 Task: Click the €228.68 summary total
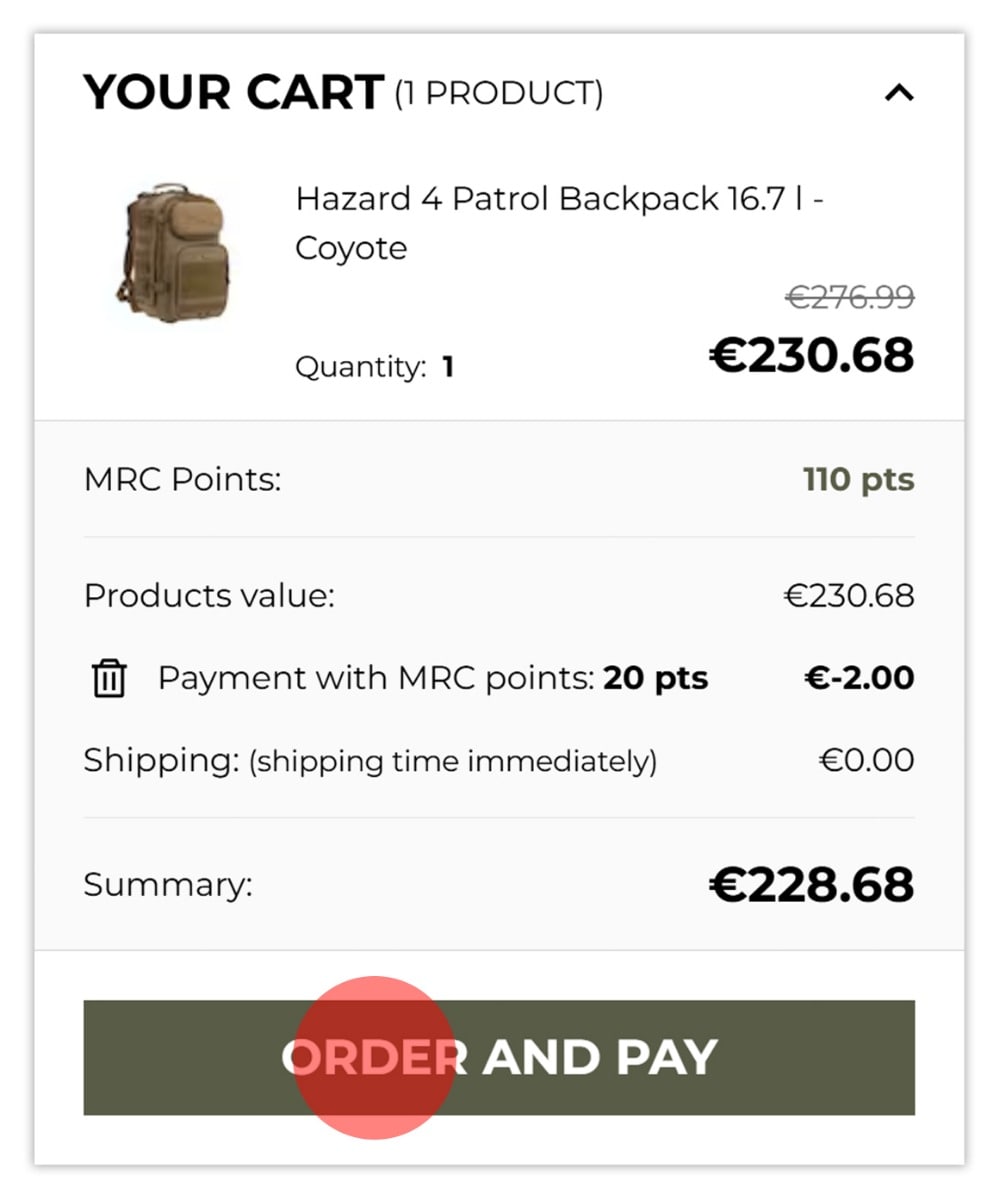pyautogui.click(x=812, y=885)
